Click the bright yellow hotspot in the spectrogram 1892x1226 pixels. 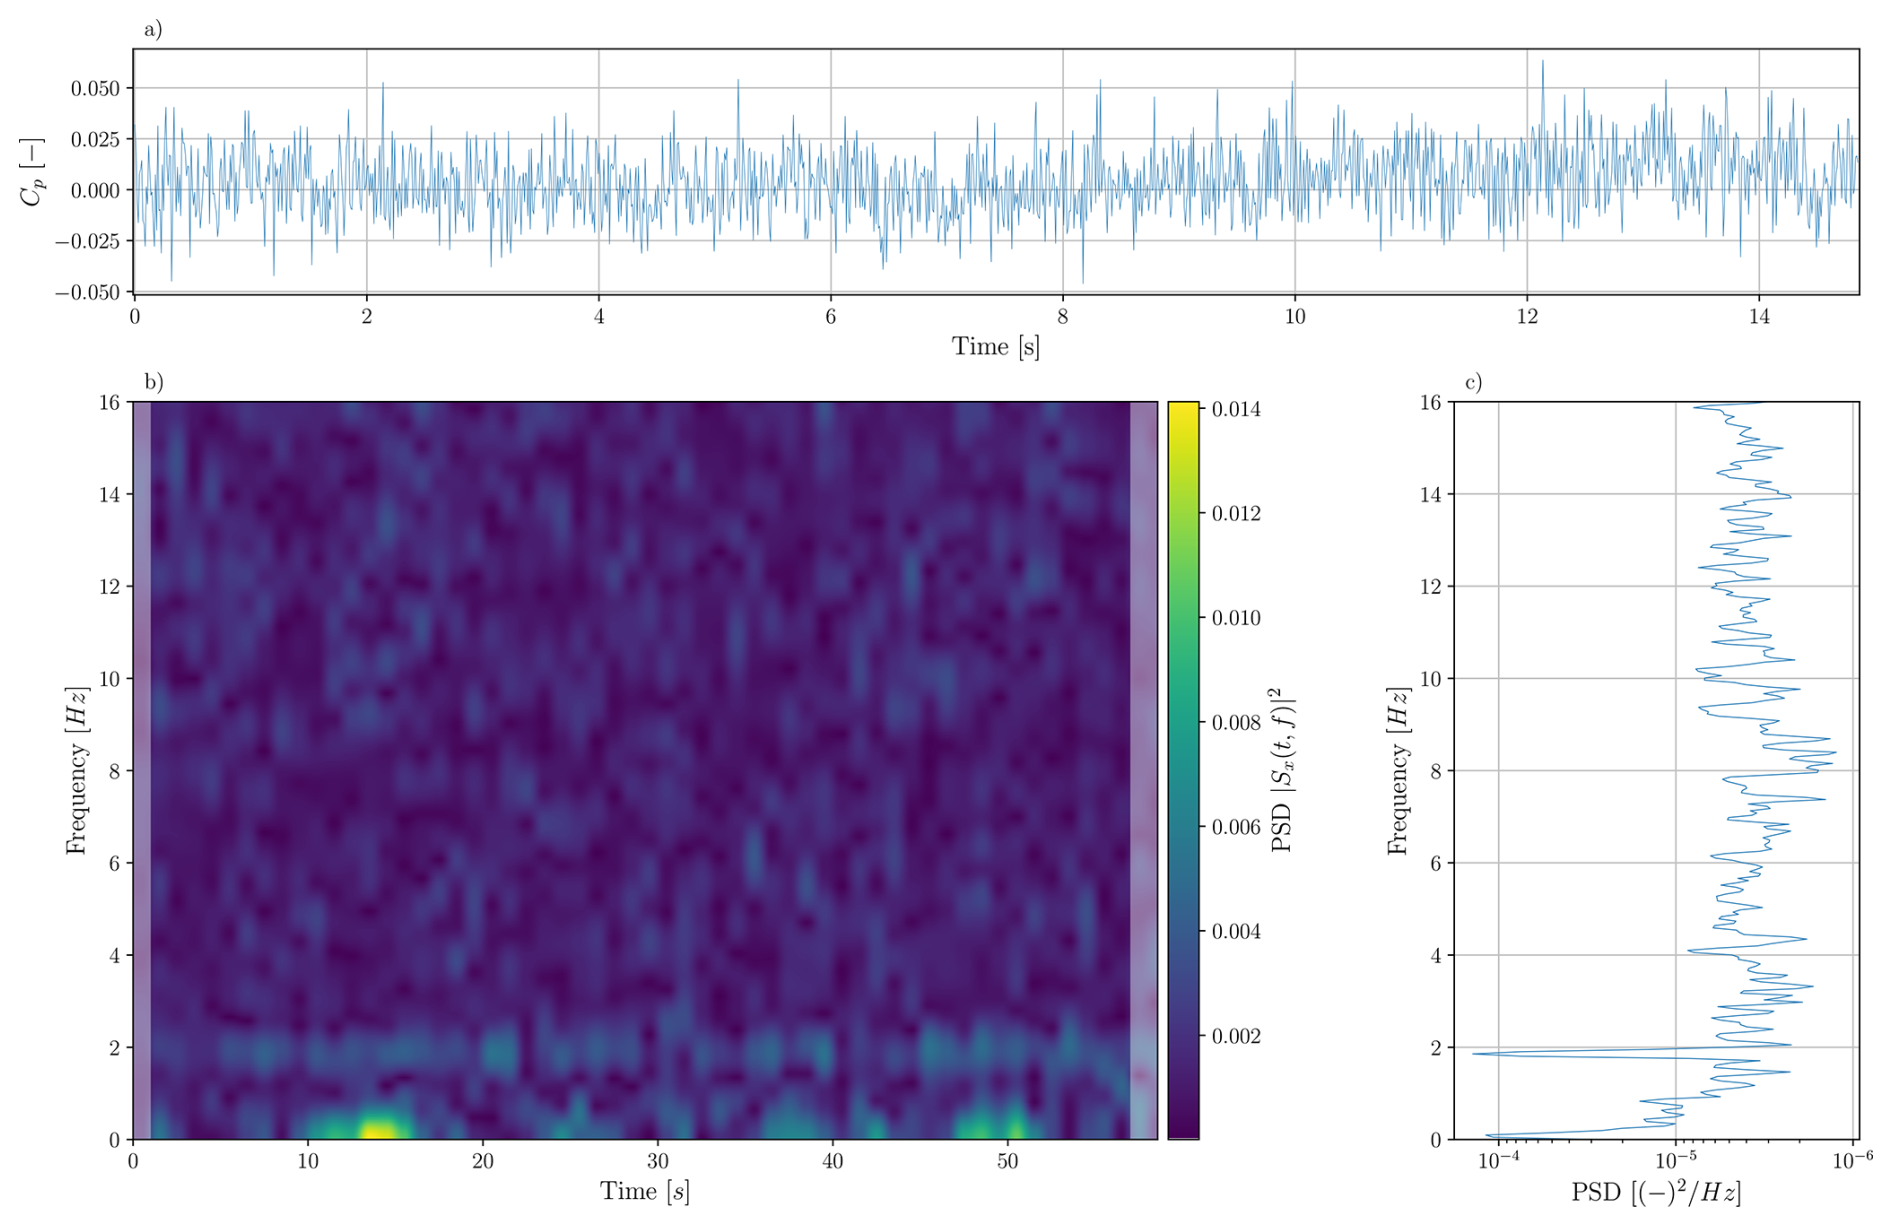(x=377, y=1129)
